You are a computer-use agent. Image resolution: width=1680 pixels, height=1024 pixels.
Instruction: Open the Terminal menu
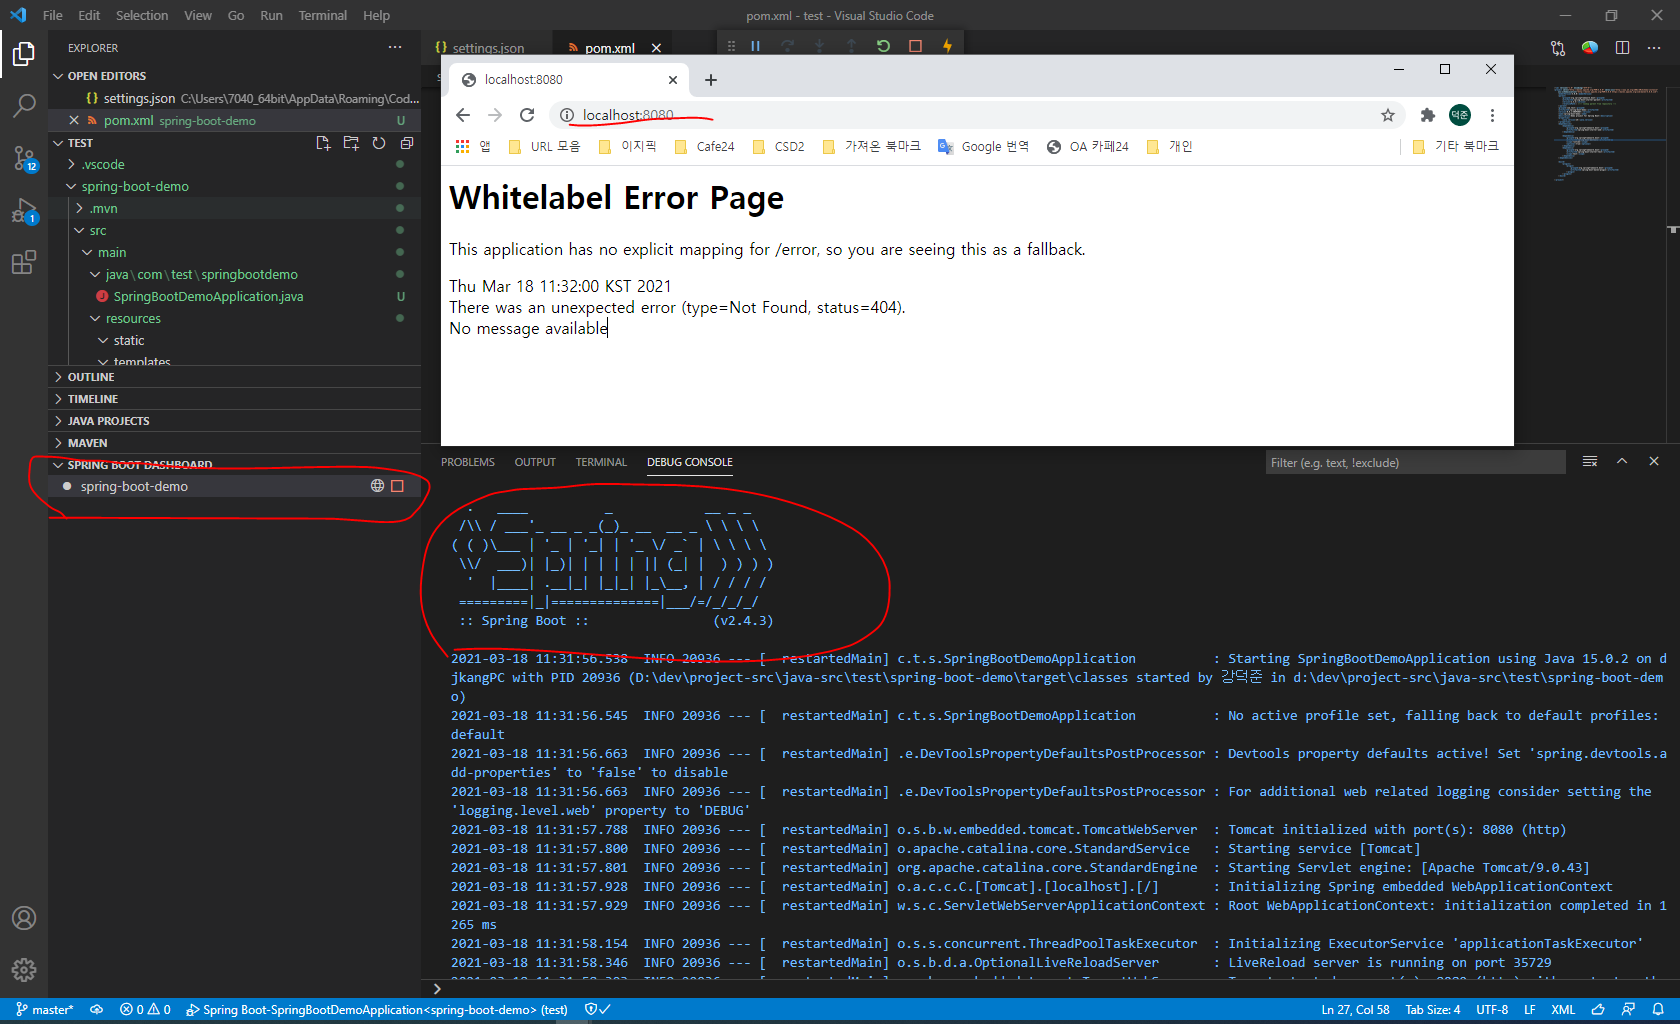tap(322, 15)
